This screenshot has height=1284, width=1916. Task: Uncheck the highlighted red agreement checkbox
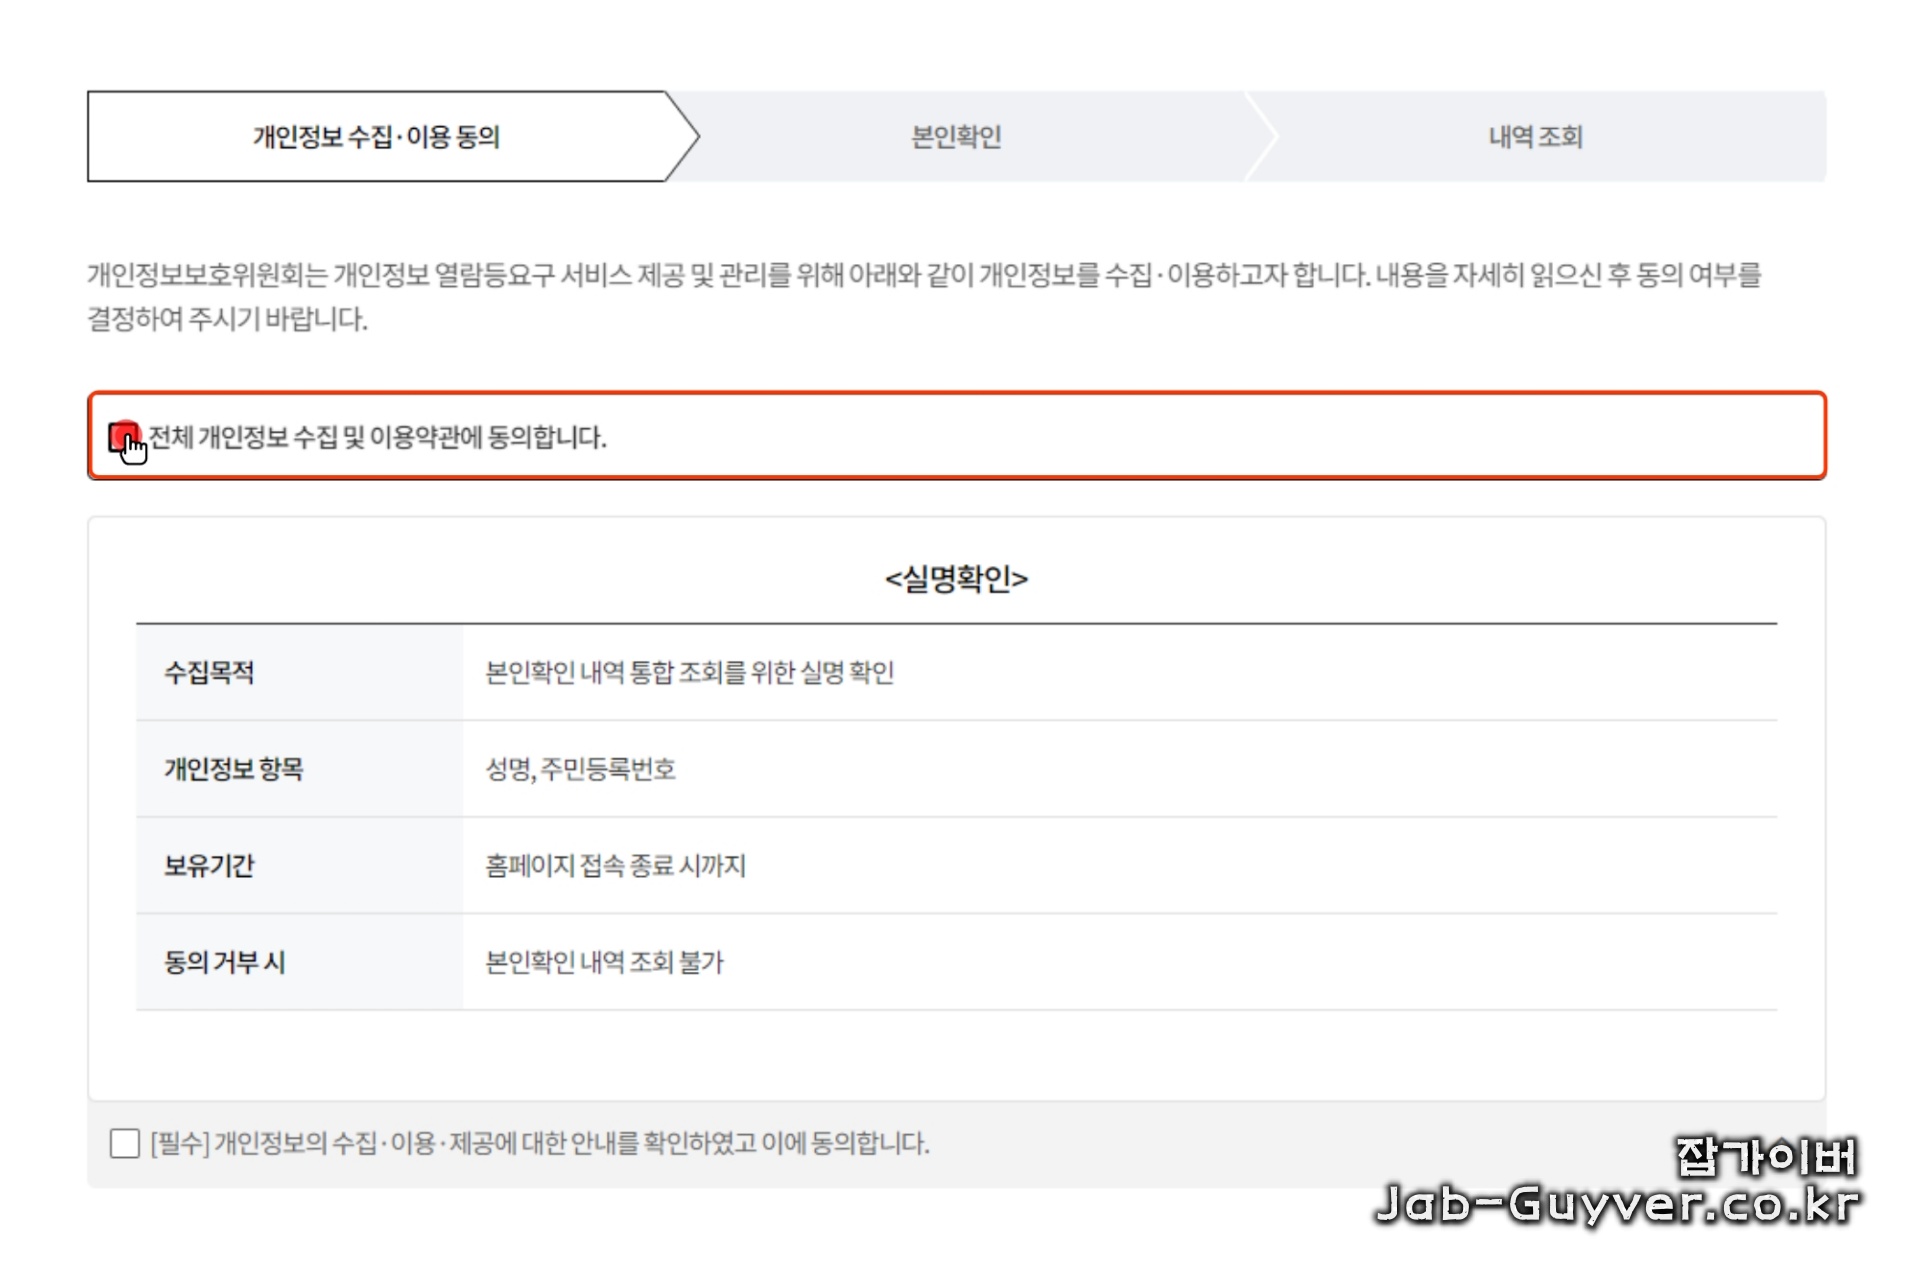pos(124,436)
